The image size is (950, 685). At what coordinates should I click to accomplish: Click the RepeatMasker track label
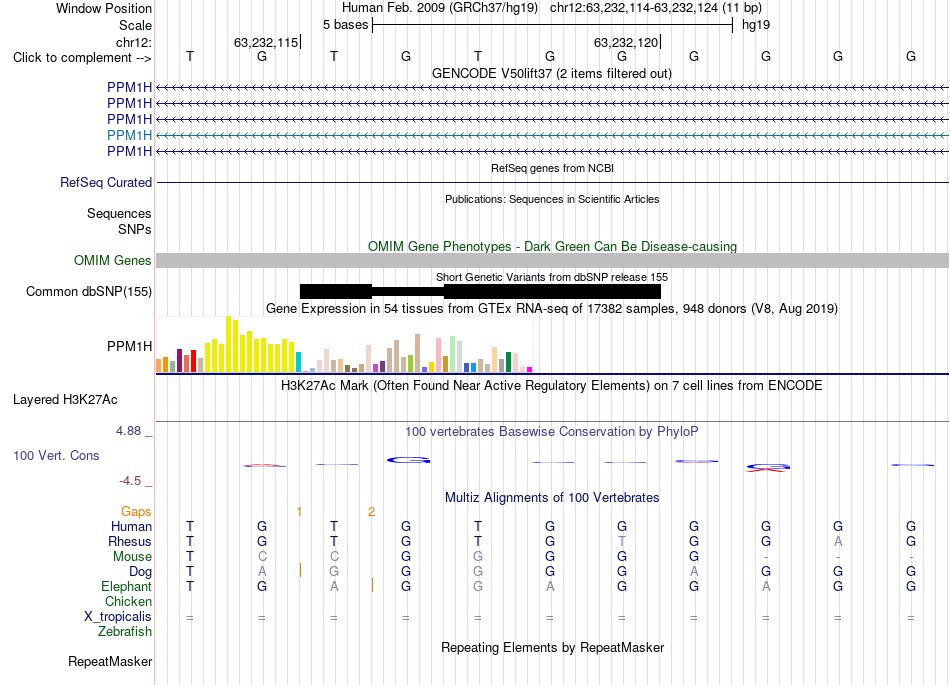click(110, 662)
